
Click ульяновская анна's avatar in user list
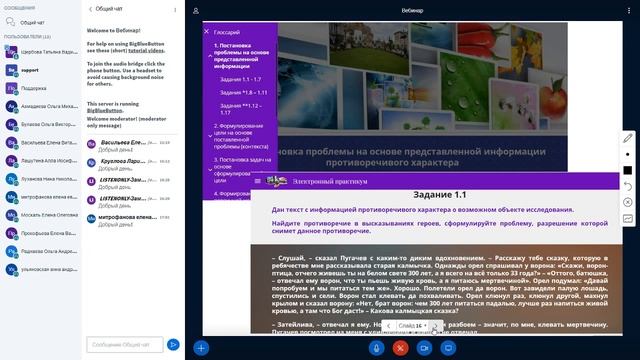click(11, 269)
